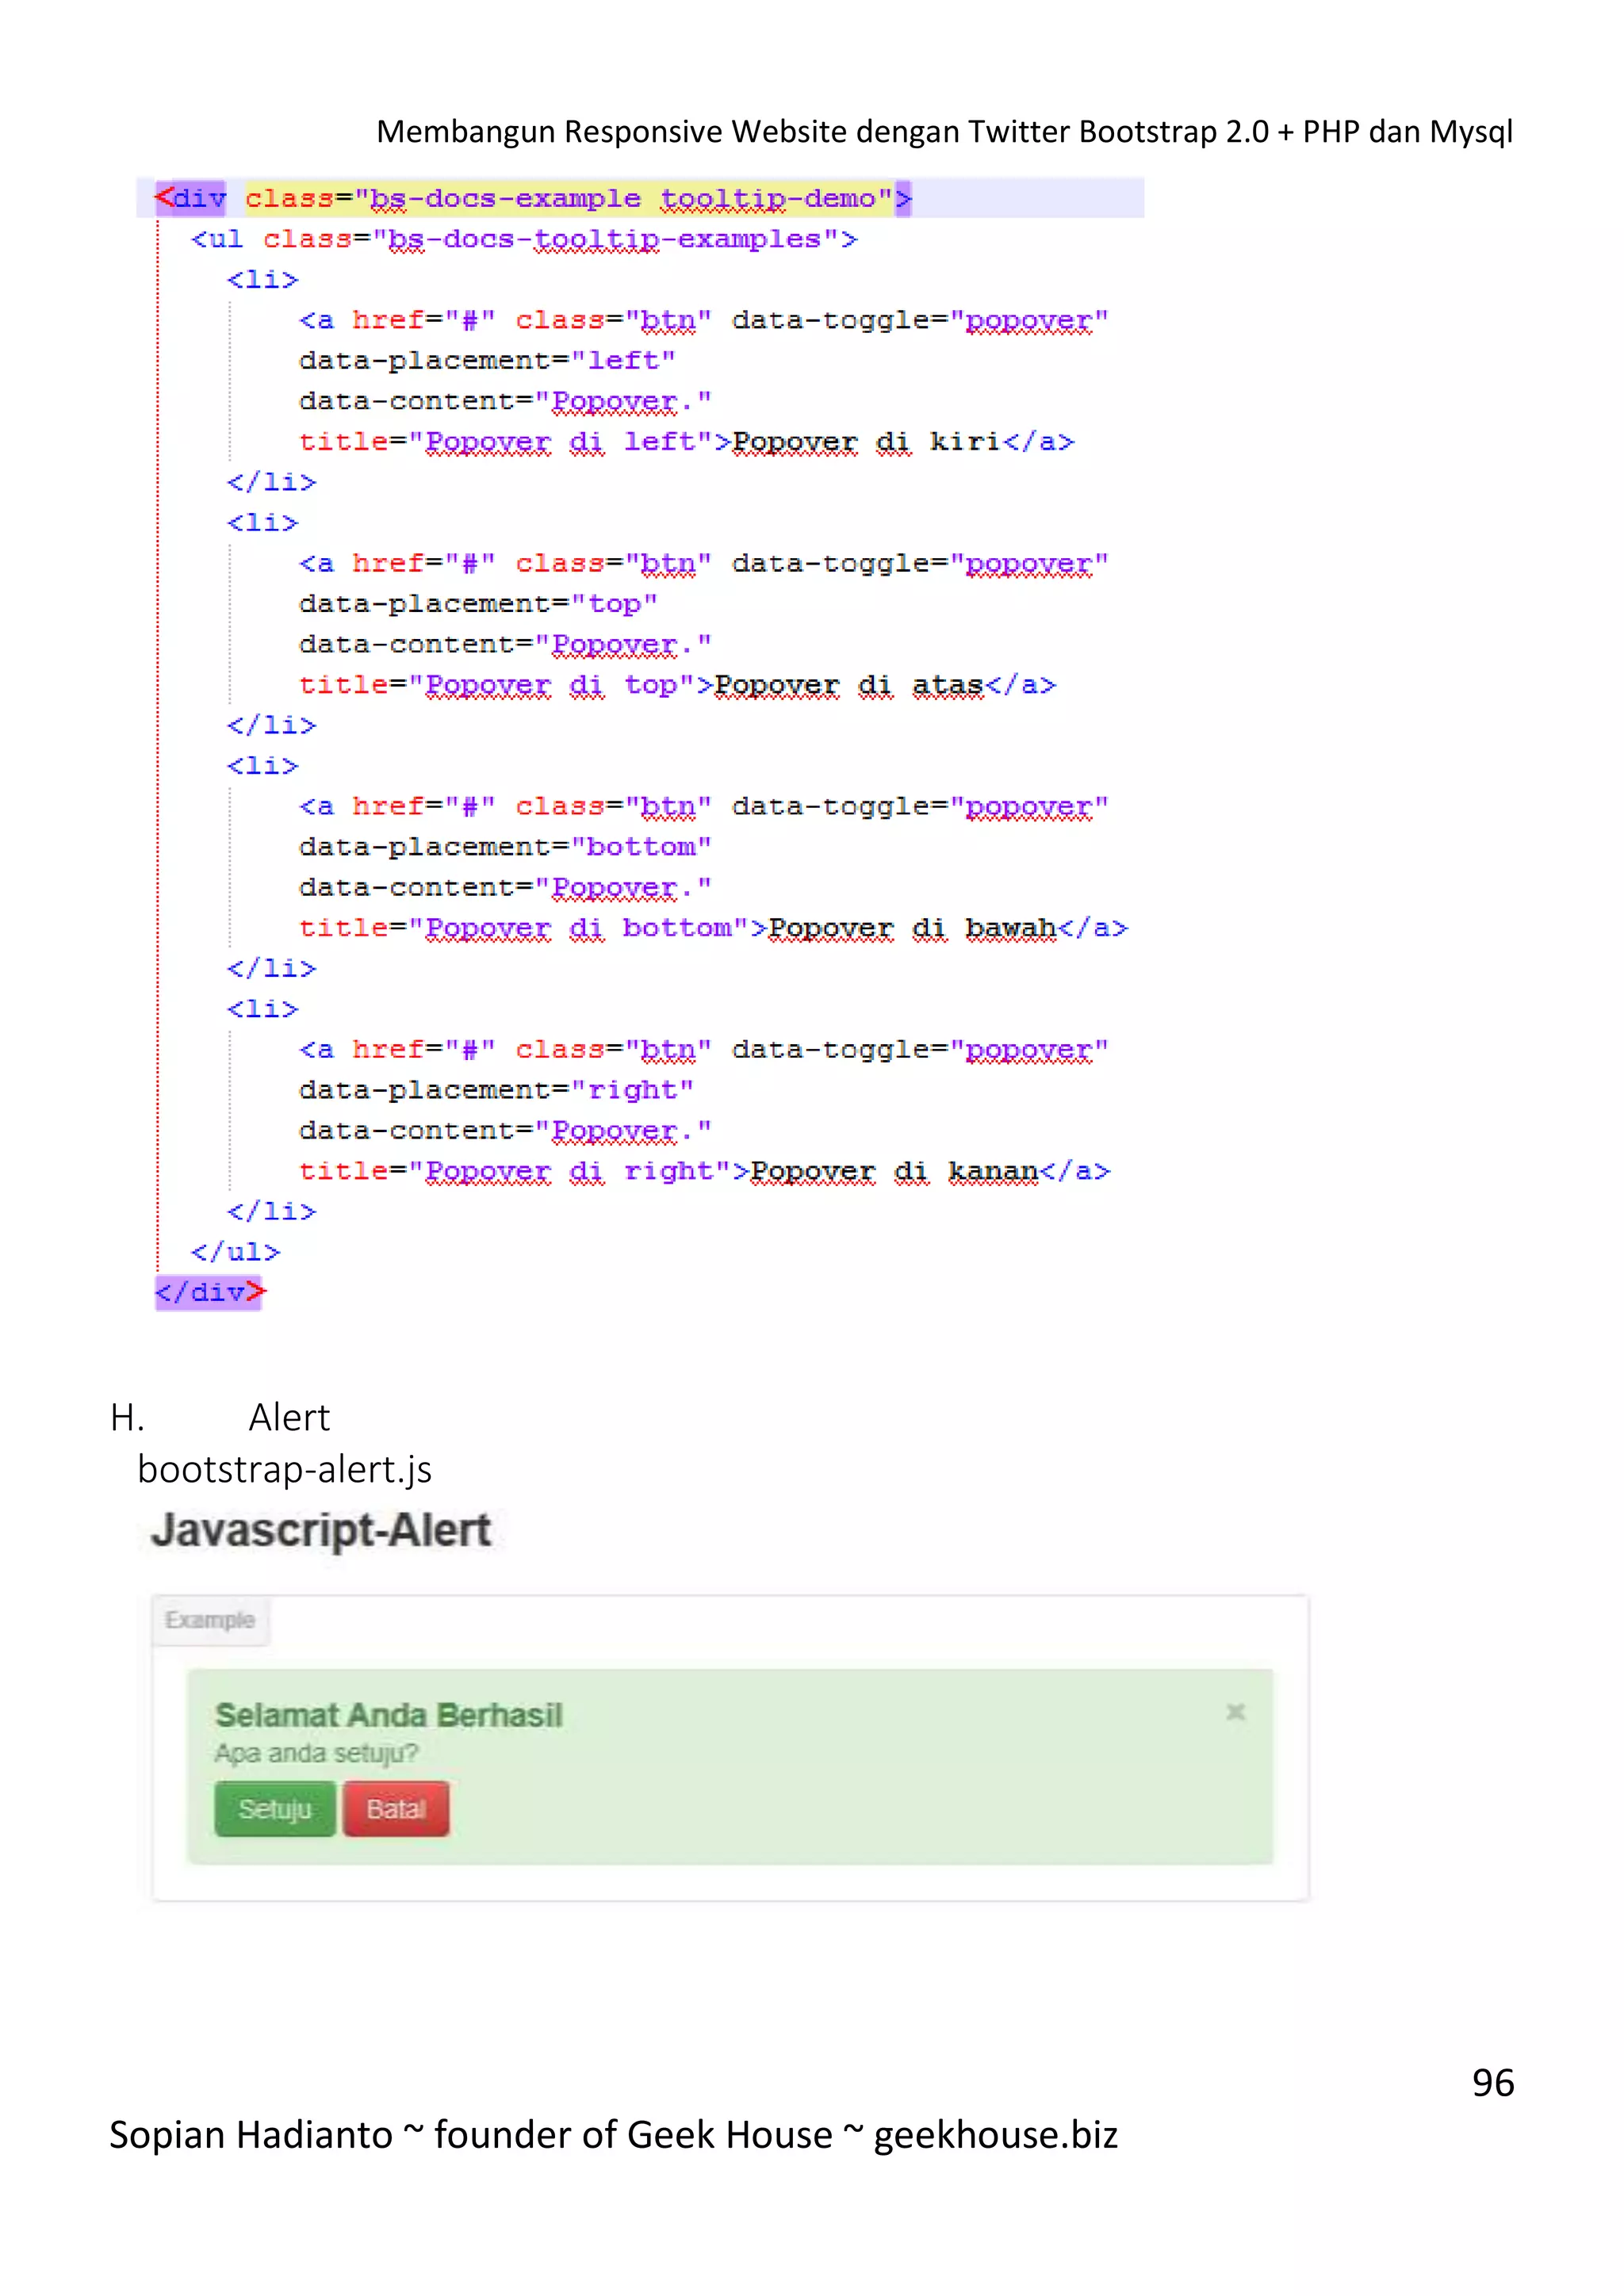
Task: Click the 'bootstrap-alert.js' text
Action: pyautogui.click(x=284, y=1469)
